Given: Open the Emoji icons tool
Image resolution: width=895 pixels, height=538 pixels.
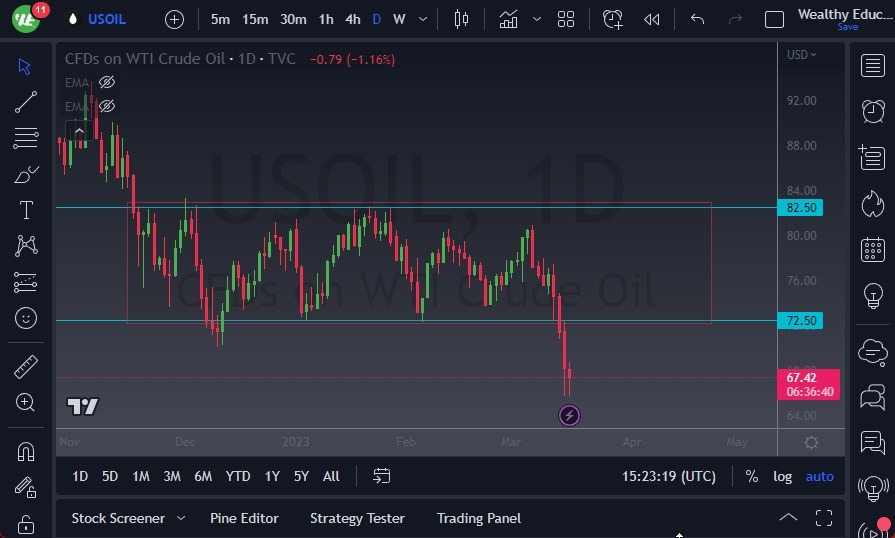Looking at the screenshot, I should (26, 318).
